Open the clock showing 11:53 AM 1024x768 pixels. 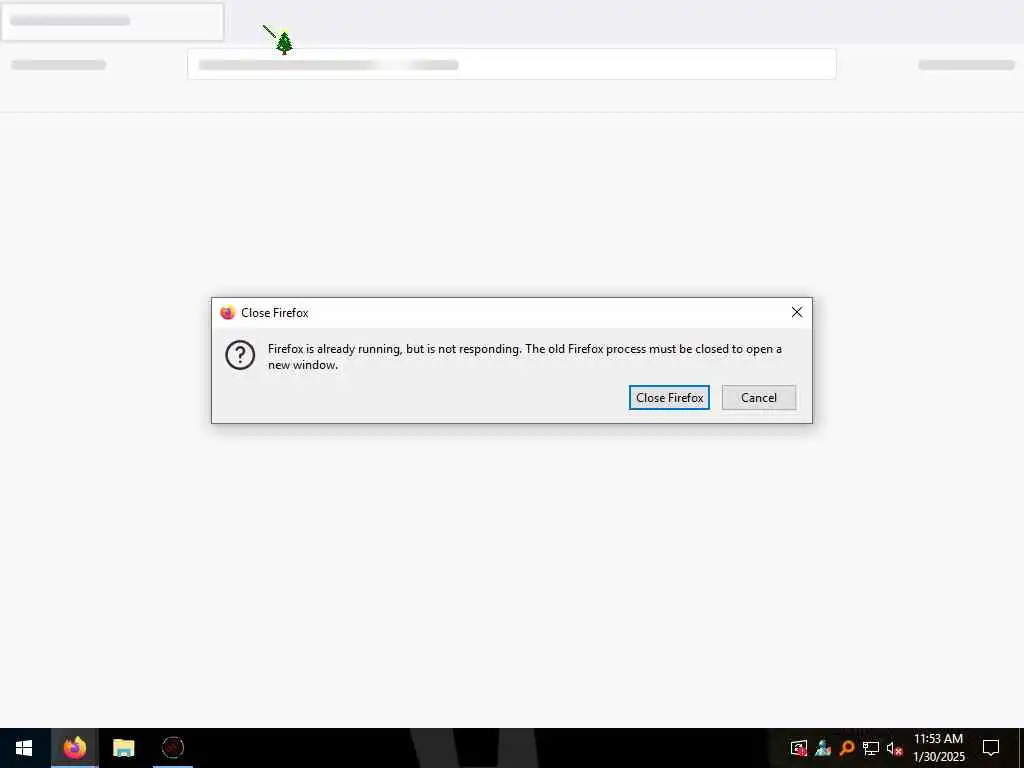click(x=938, y=748)
